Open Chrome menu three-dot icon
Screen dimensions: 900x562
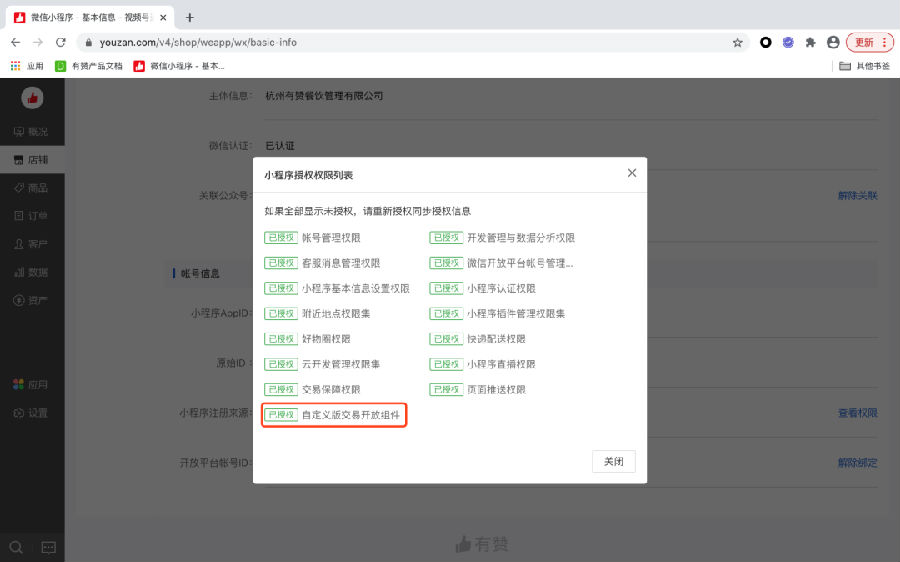(x=885, y=42)
